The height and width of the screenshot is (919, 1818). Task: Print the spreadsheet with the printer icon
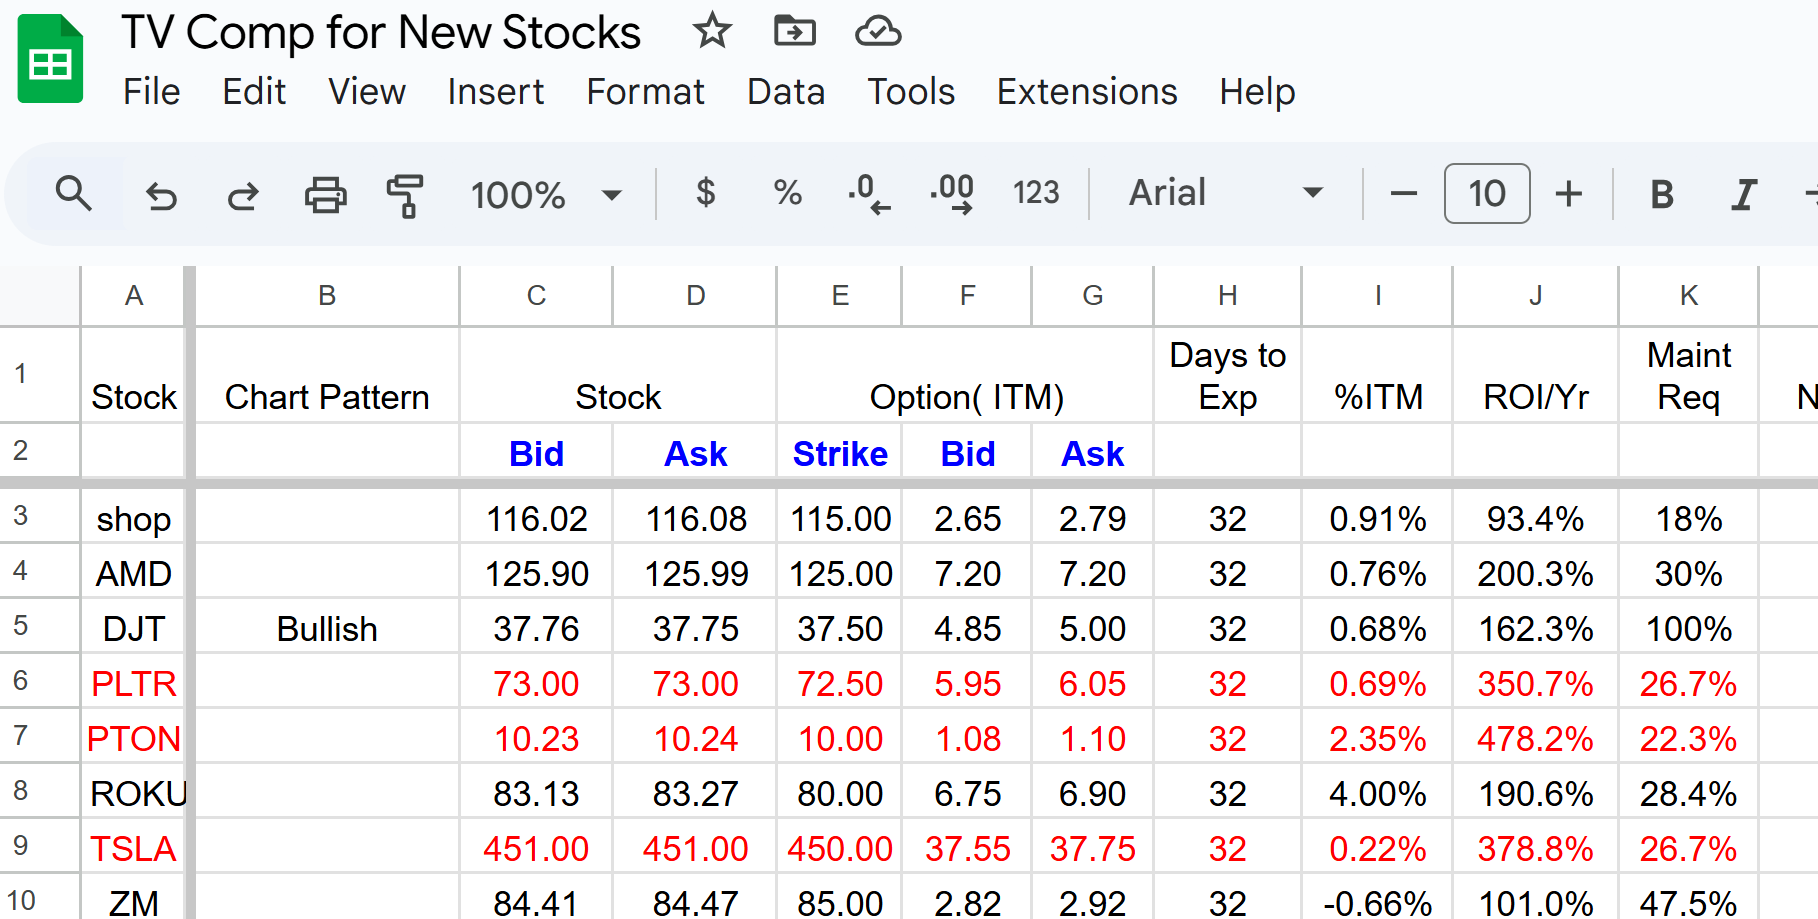point(325,194)
